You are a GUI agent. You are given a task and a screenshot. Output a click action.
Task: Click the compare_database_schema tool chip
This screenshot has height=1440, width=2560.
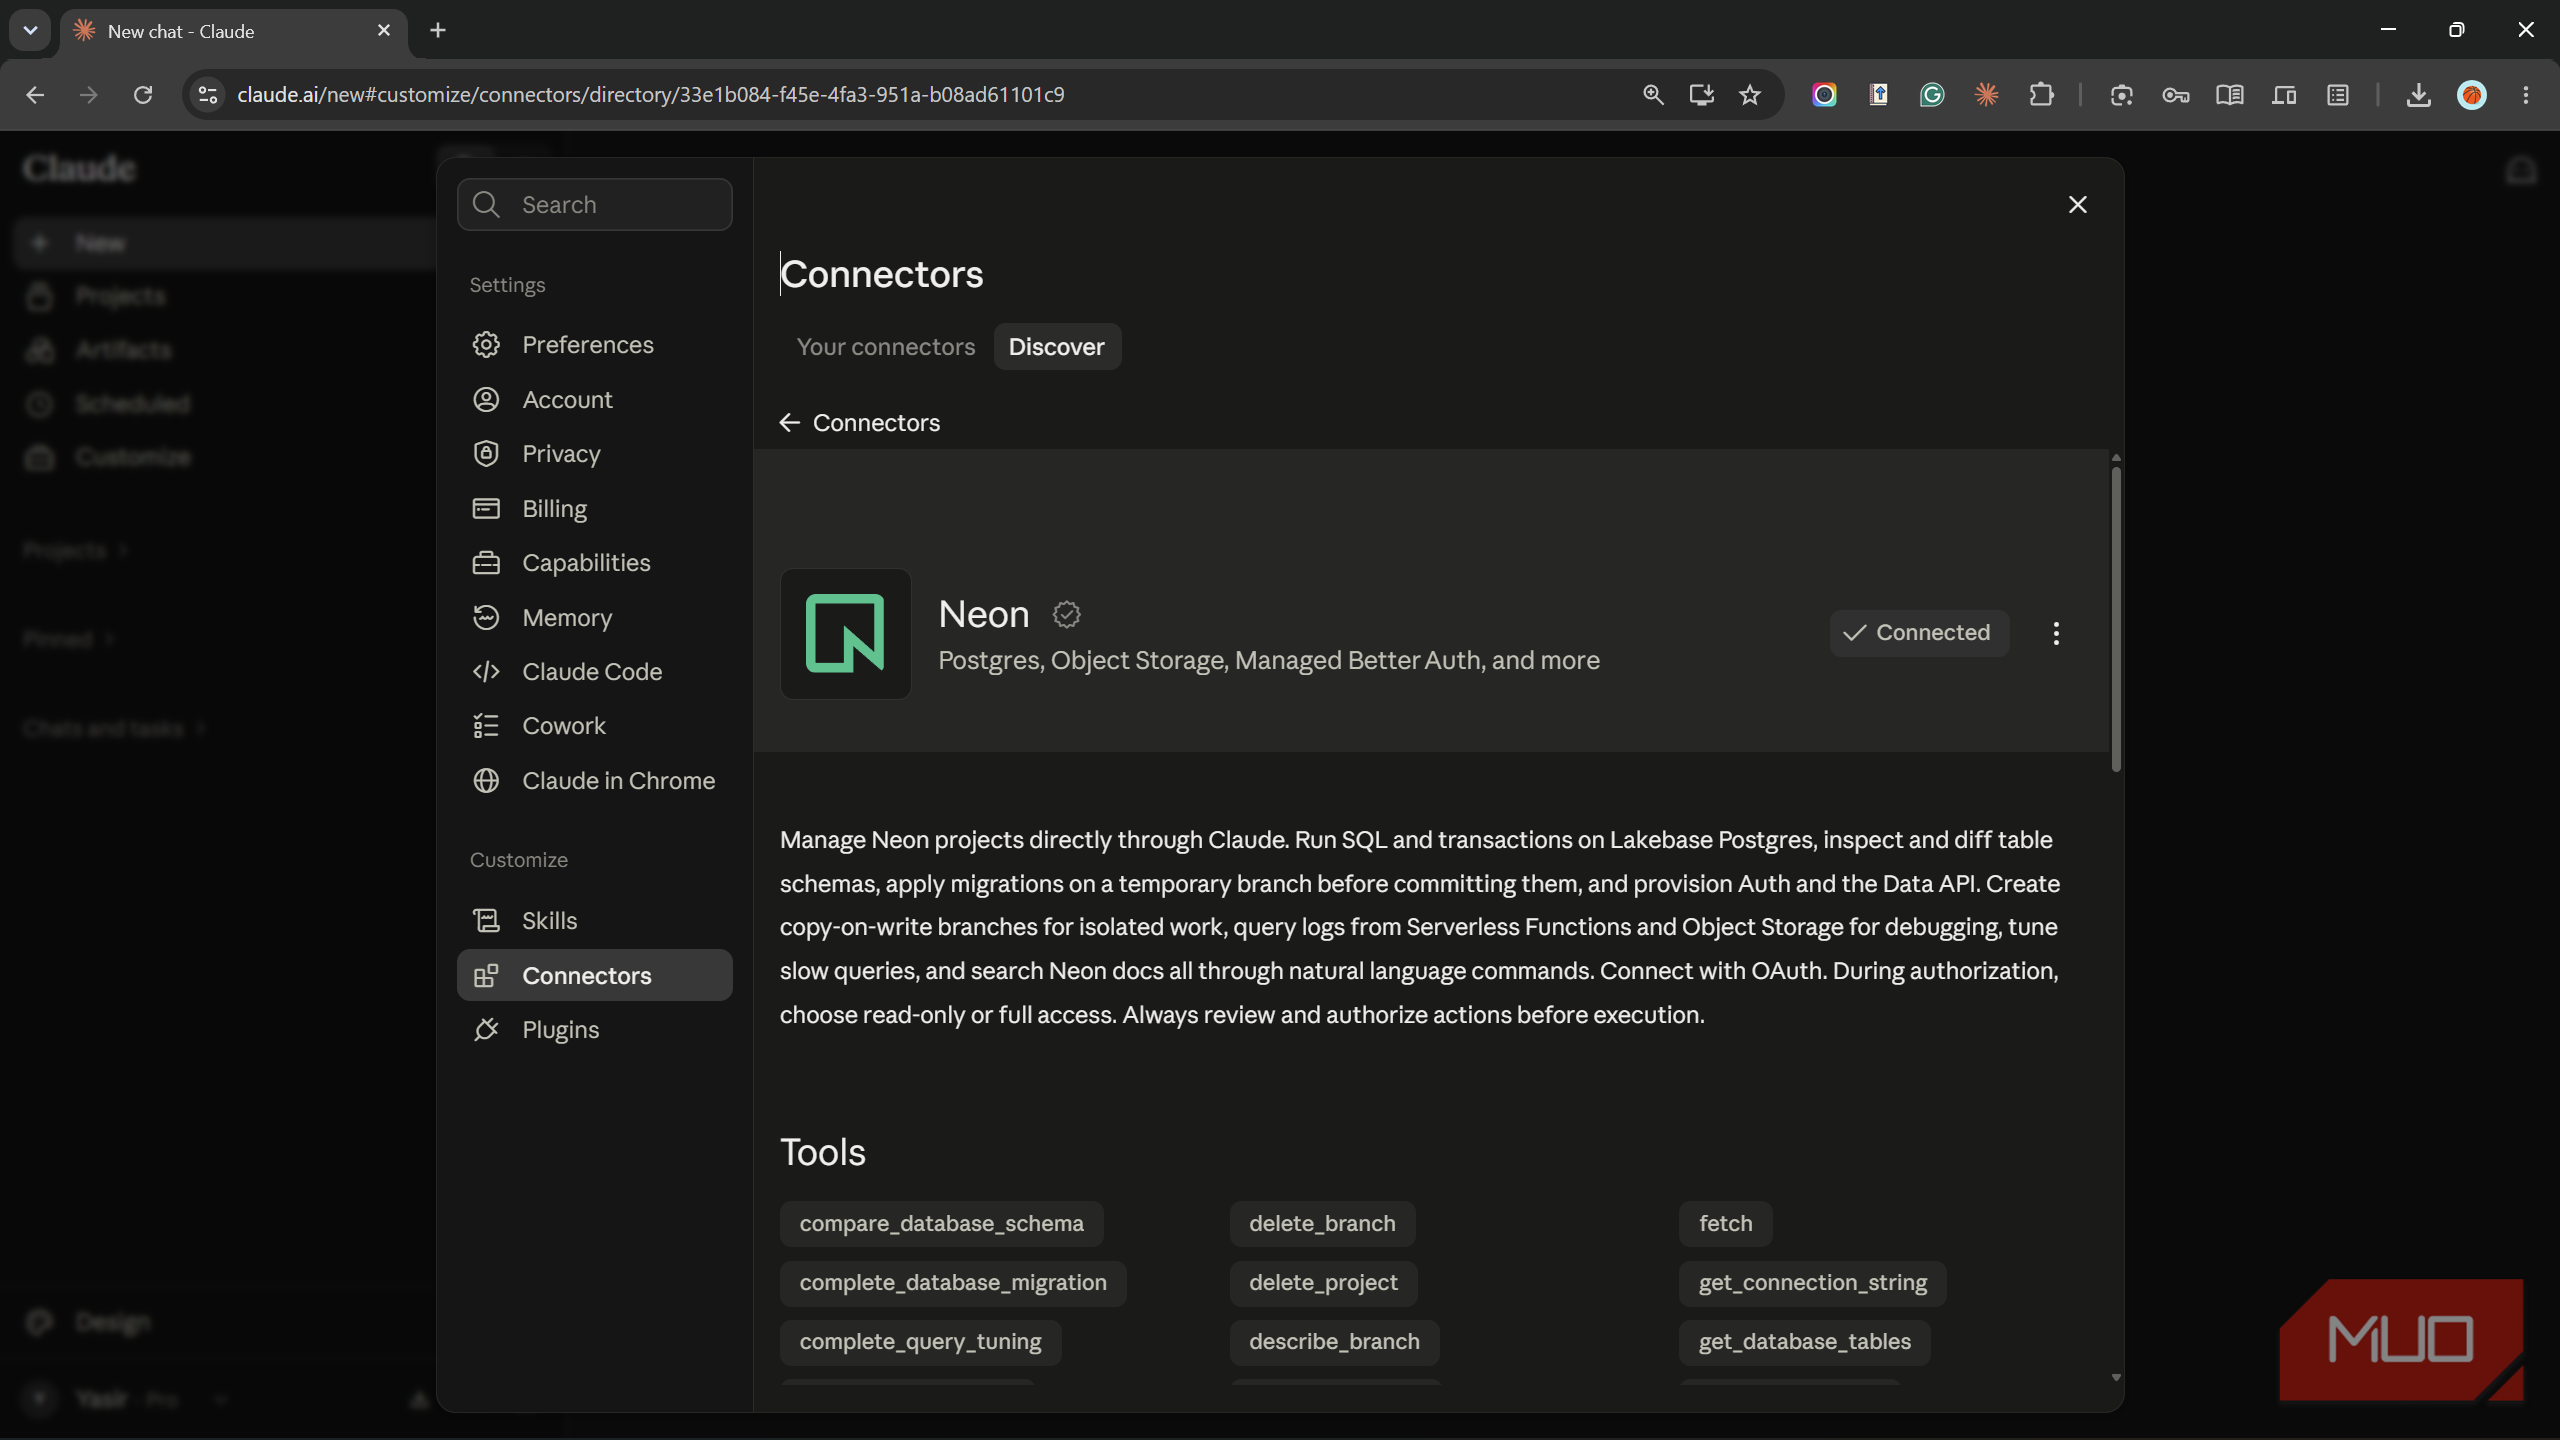(941, 1223)
